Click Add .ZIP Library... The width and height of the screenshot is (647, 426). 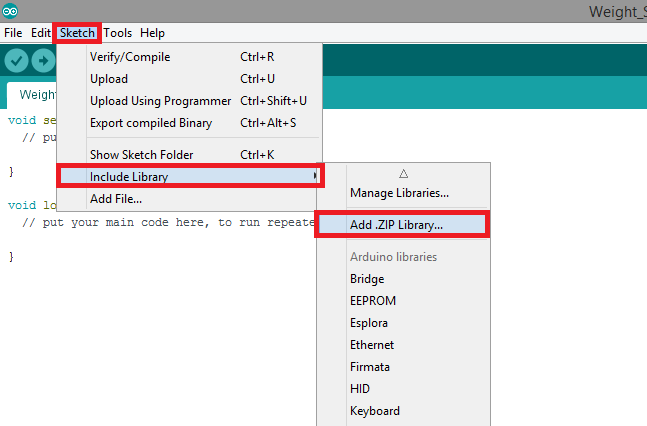pos(396,225)
